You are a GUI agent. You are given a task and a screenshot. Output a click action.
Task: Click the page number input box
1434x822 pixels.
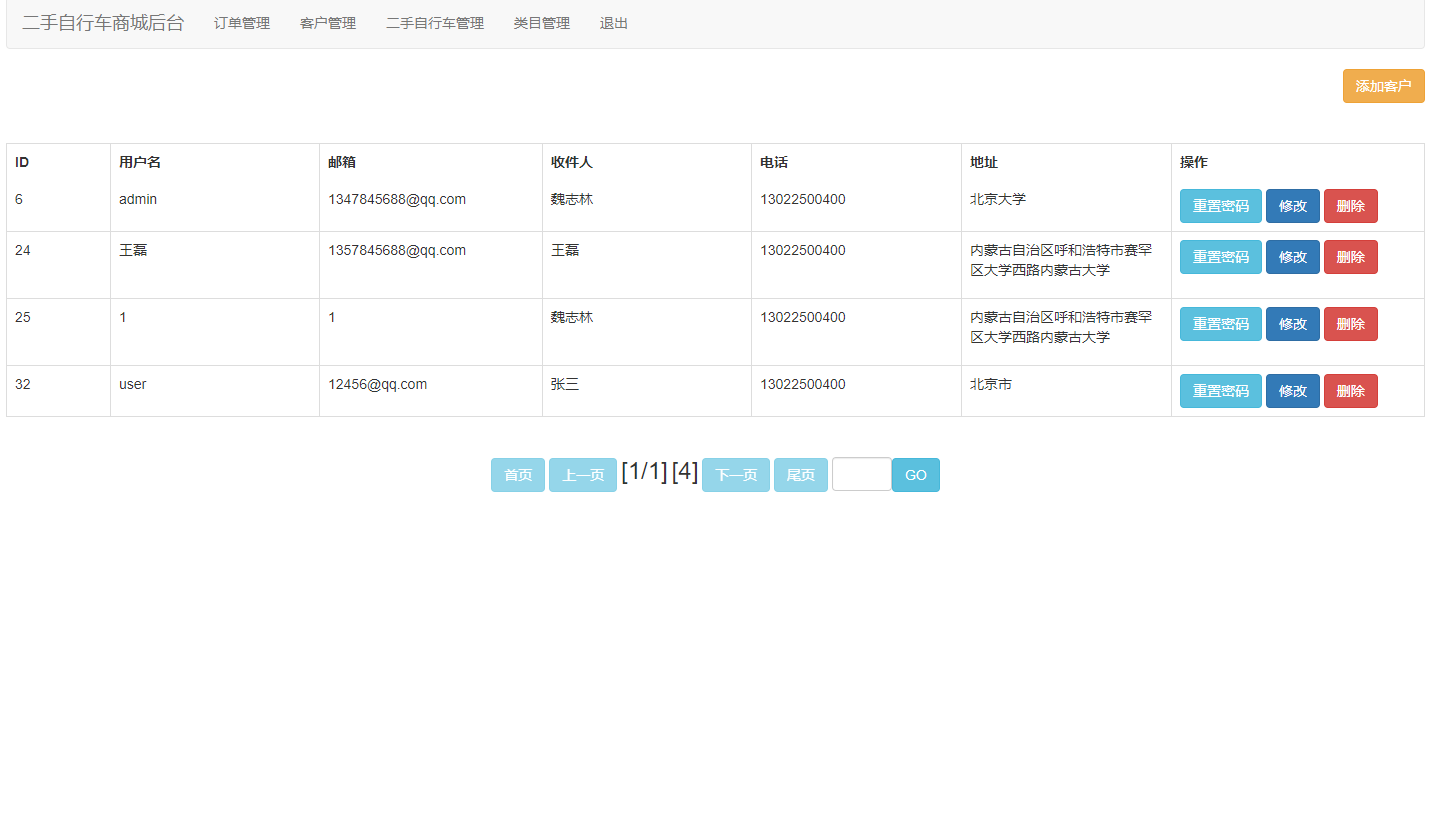point(861,474)
